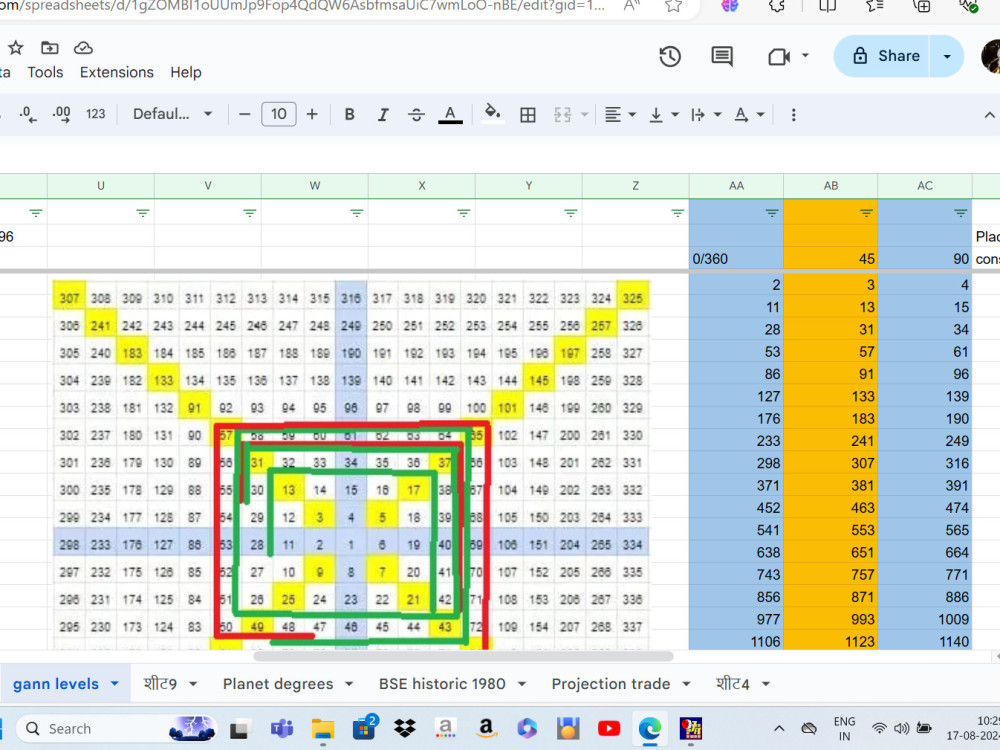Click the font size field showing 10
The image size is (1000, 750).
click(279, 114)
